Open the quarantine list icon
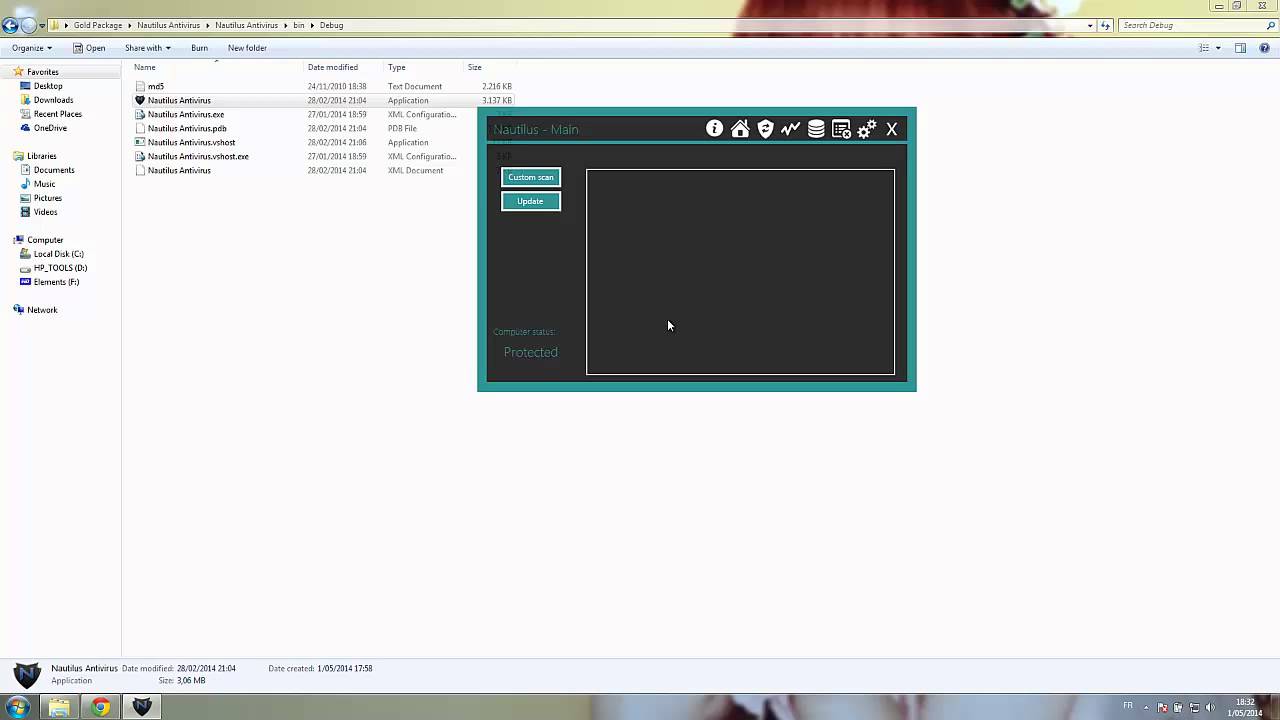 click(x=841, y=129)
